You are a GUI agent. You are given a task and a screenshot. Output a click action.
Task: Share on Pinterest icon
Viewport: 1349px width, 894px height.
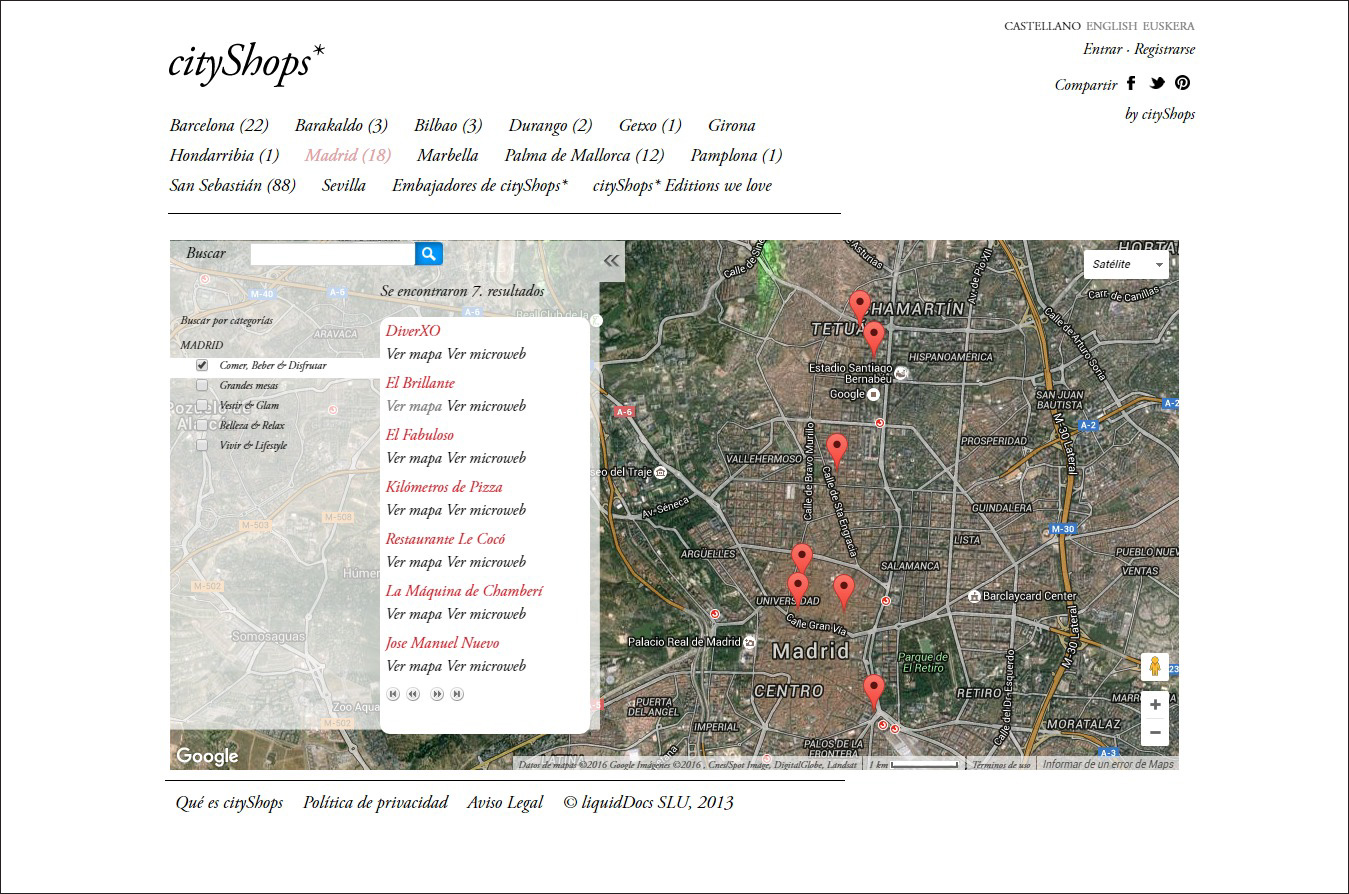click(1182, 83)
